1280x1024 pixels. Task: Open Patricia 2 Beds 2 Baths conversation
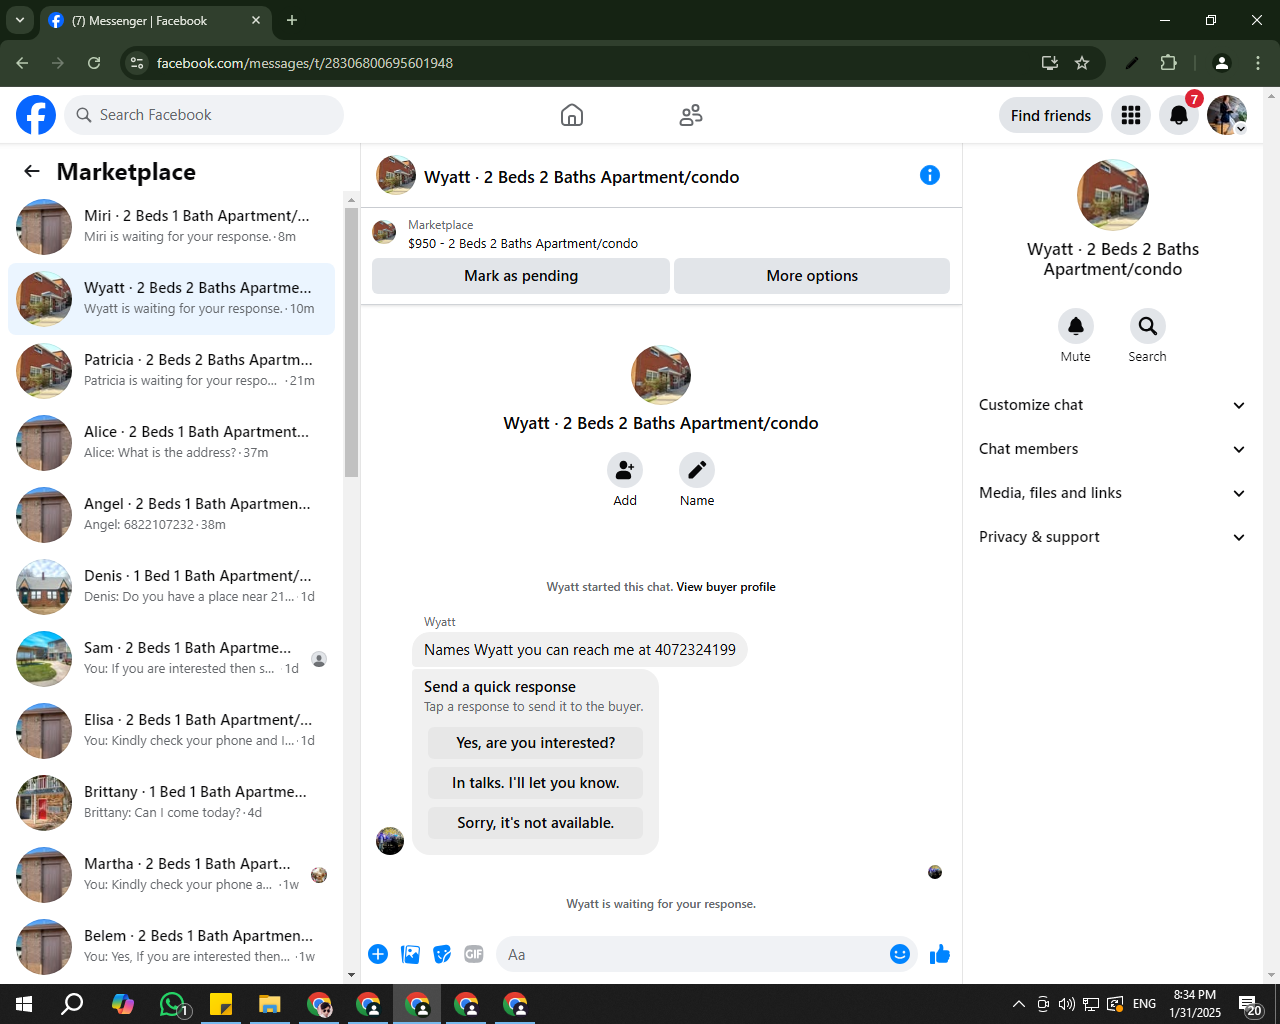(x=172, y=371)
